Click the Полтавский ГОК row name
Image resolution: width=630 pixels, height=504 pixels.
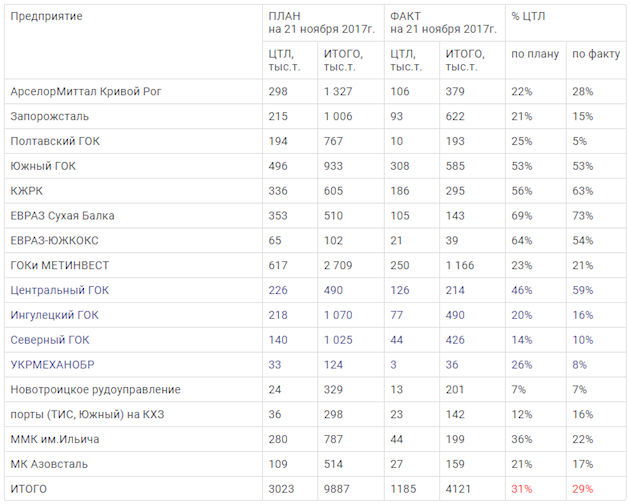coord(56,142)
